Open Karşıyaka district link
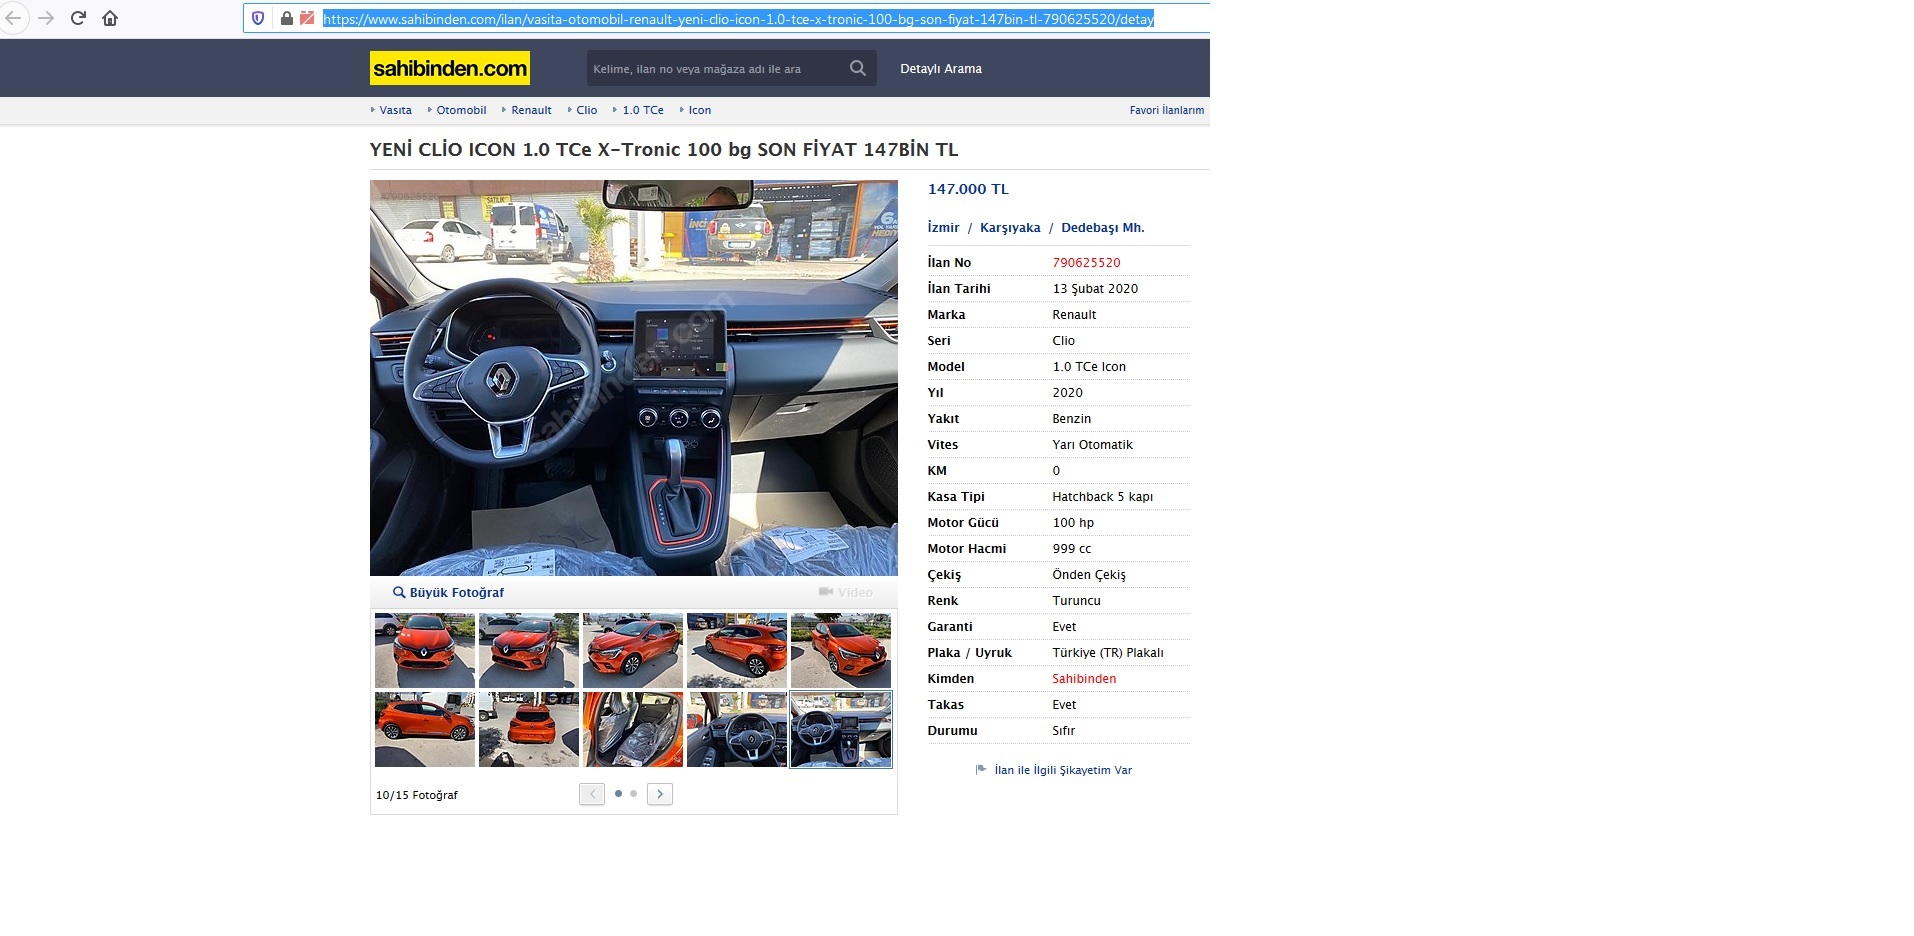The height and width of the screenshot is (936, 1914). pos(1010,228)
